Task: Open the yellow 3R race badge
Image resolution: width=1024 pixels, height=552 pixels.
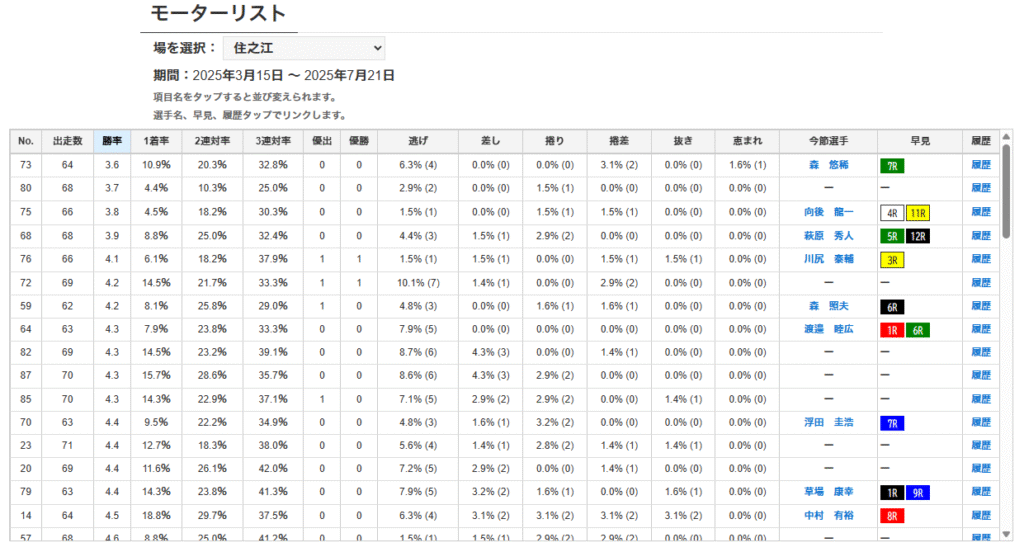Action: pos(891,260)
